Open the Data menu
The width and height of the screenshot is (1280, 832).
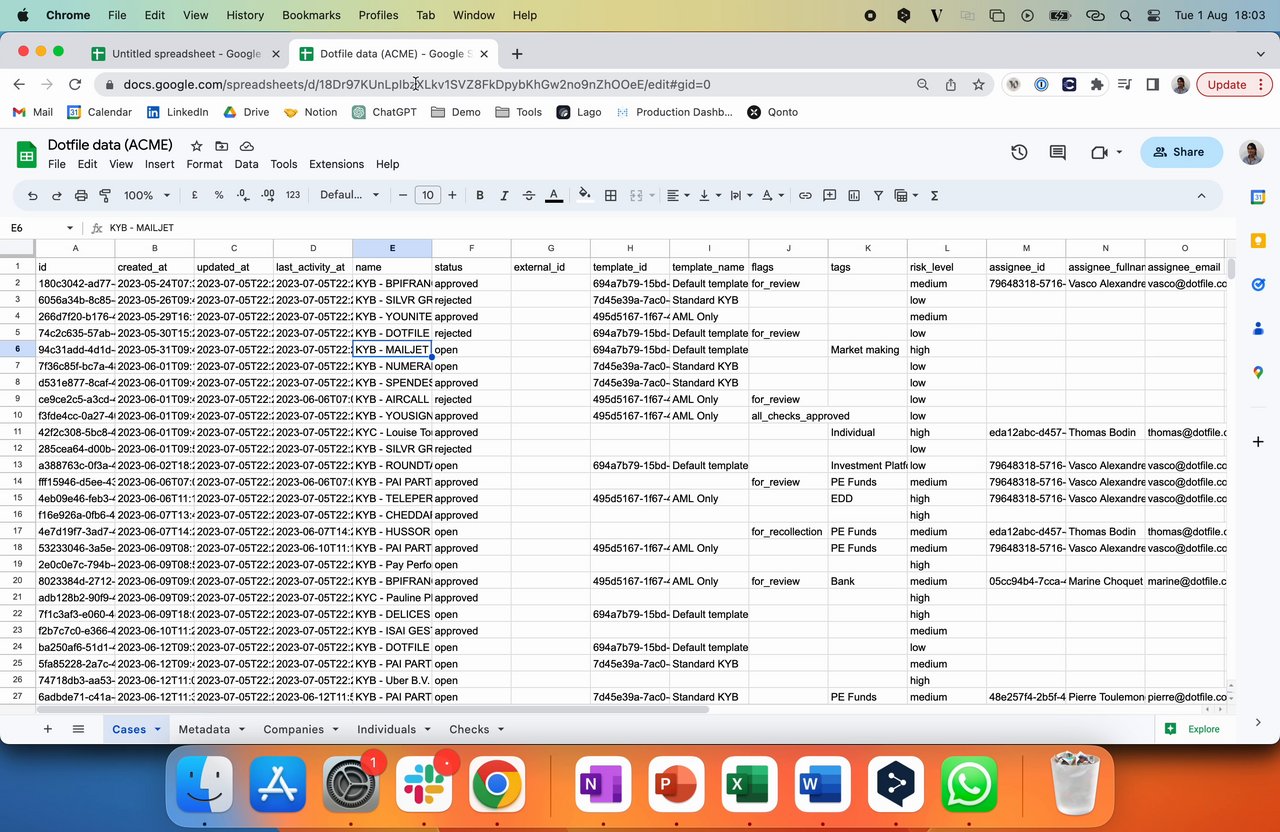coord(246,164)
